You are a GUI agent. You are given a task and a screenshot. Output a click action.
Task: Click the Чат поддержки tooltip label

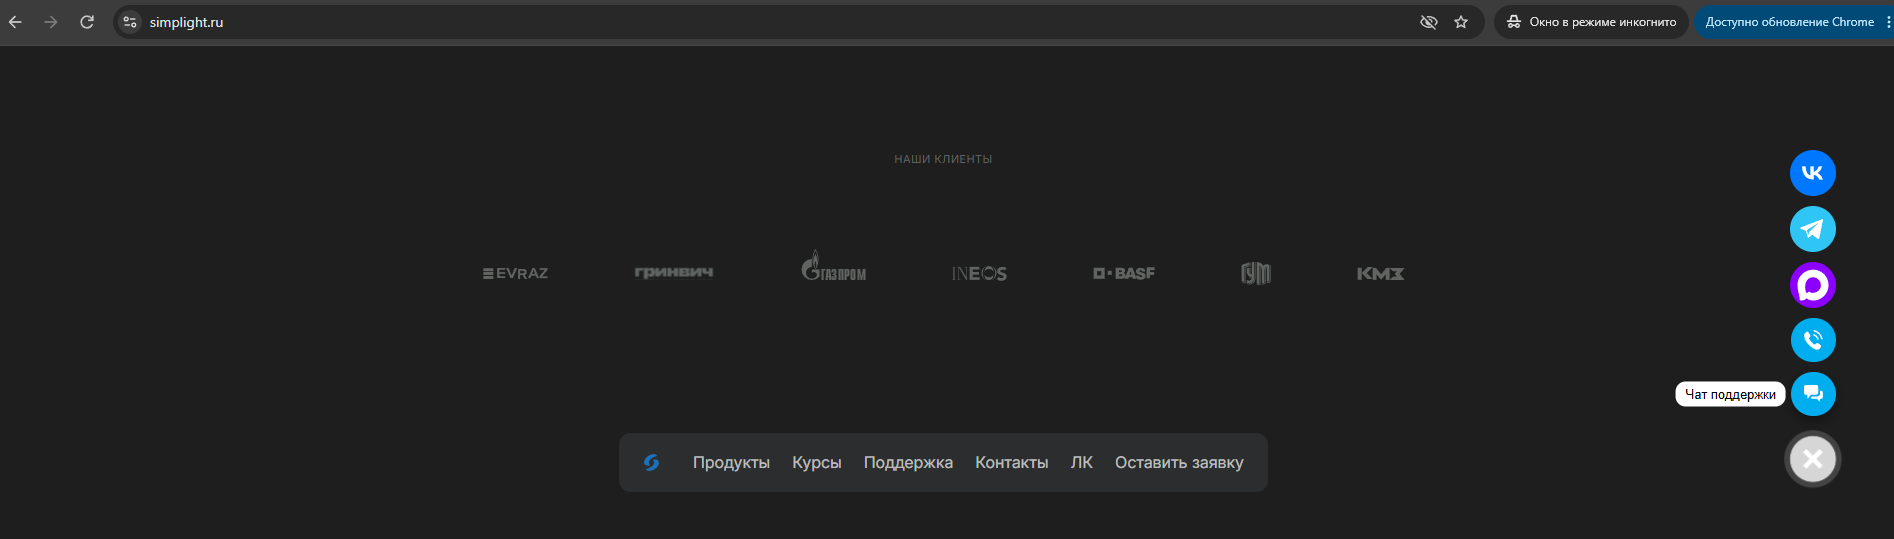pyautogui.click(x=1730, y=394)
